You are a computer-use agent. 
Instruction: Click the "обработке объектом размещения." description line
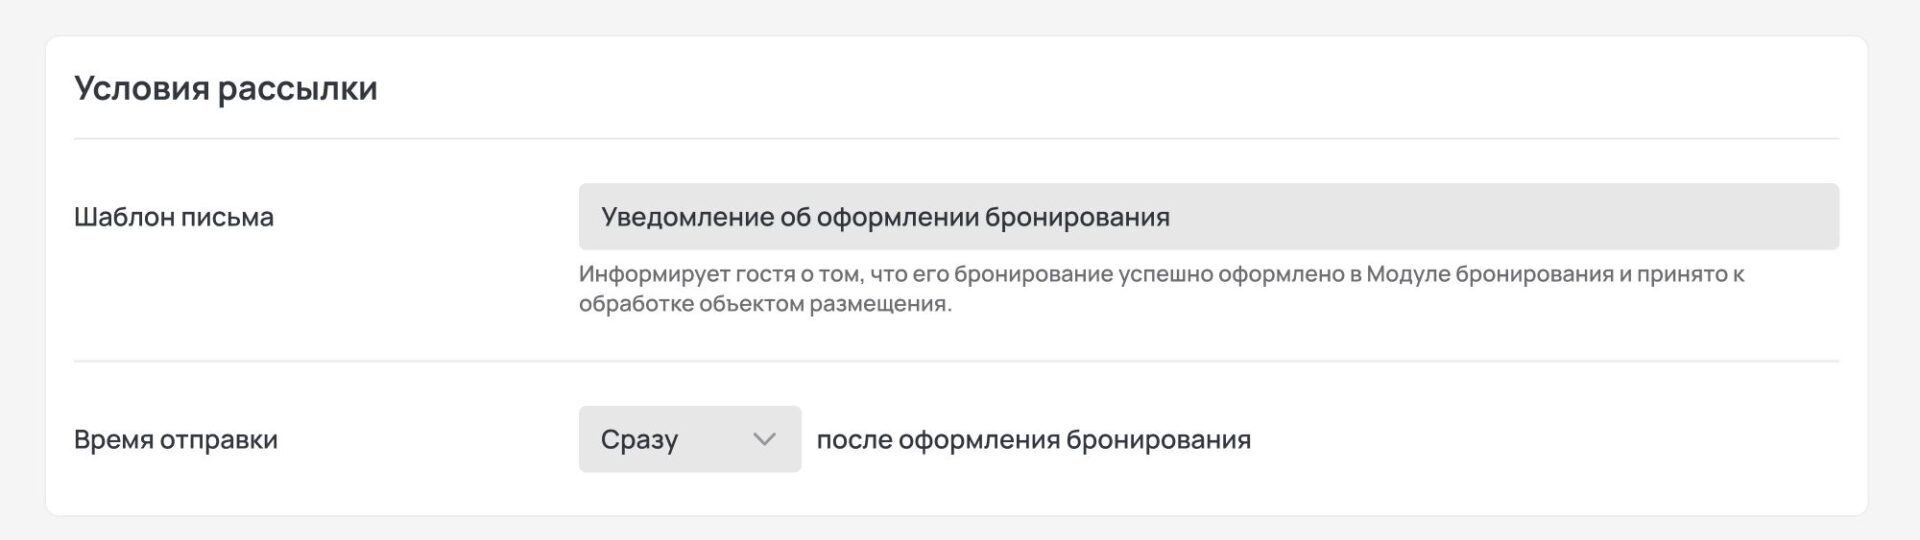point(765,304)
